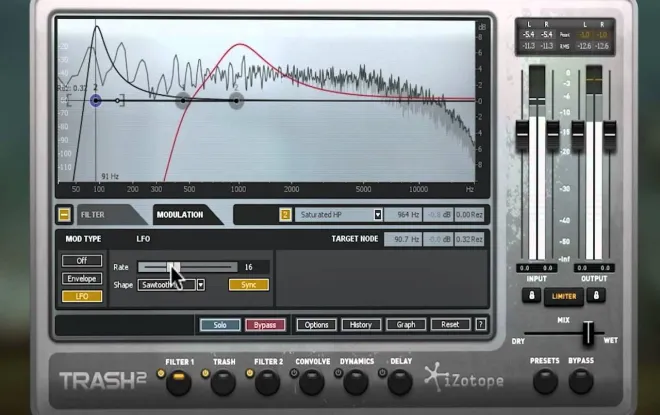Toggle Convolve module power button
The image size is (660, 415).
[x=294, y=373]
